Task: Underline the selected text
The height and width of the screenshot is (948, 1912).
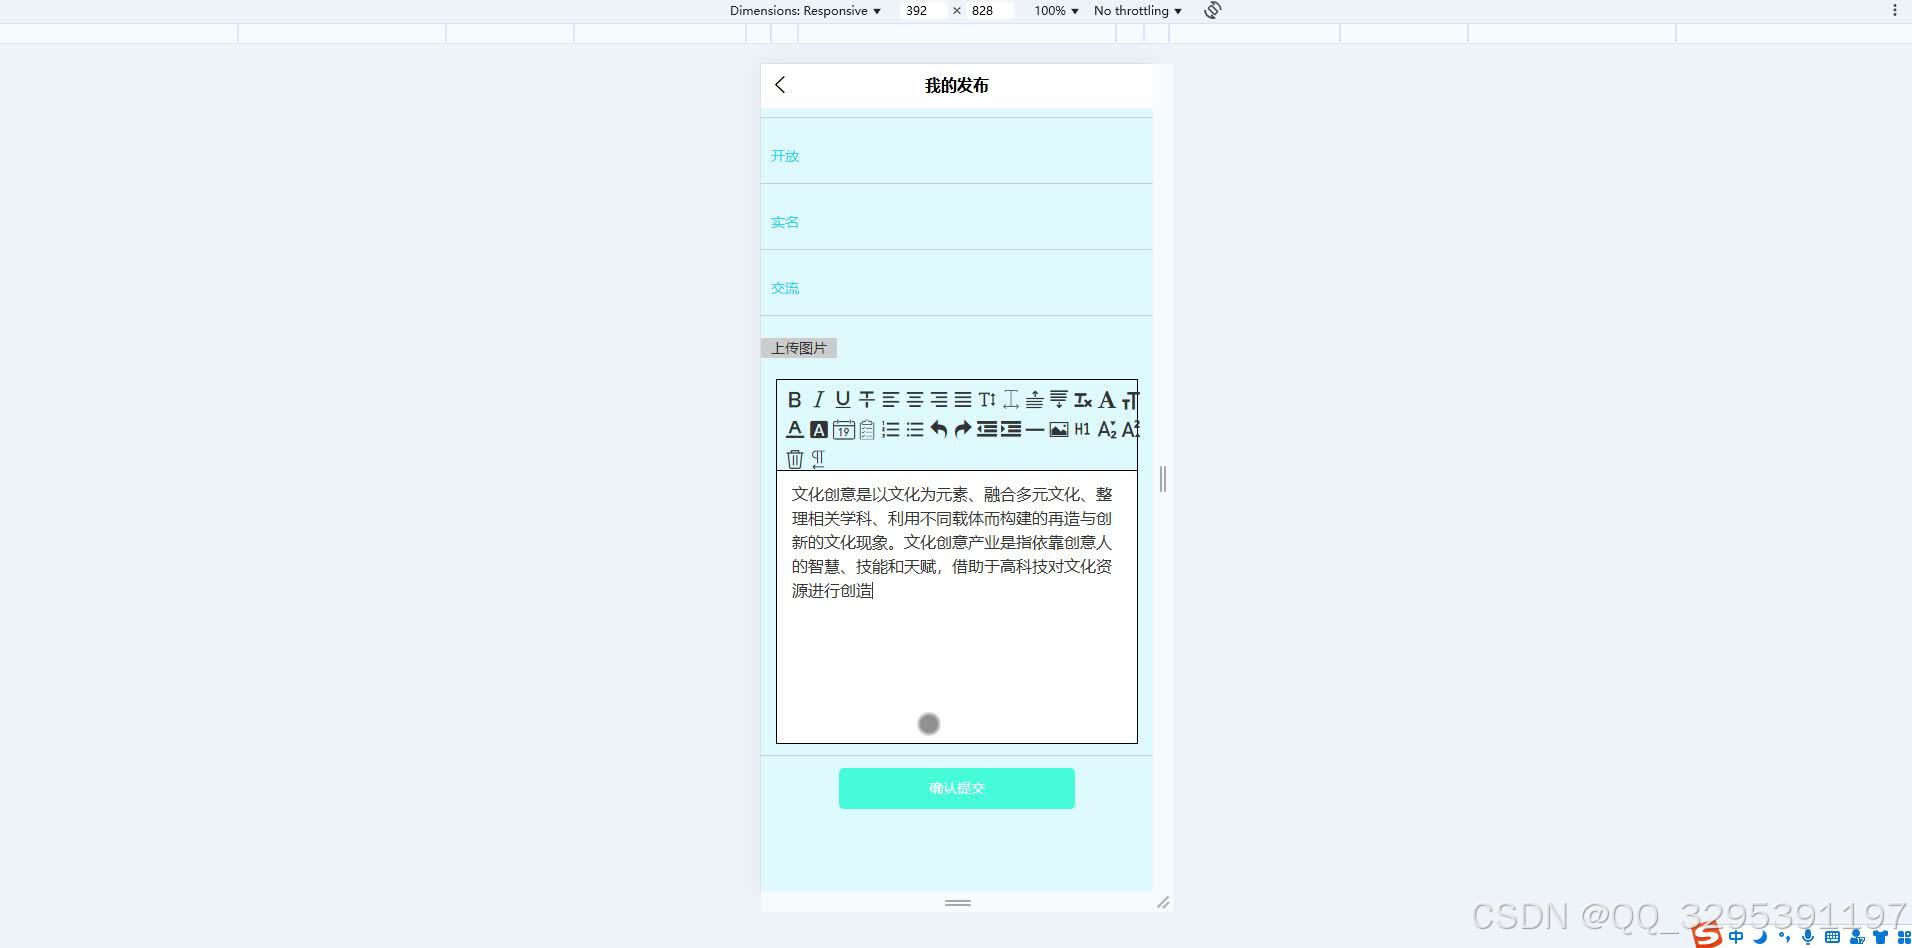Action: [x=842, y=399]
